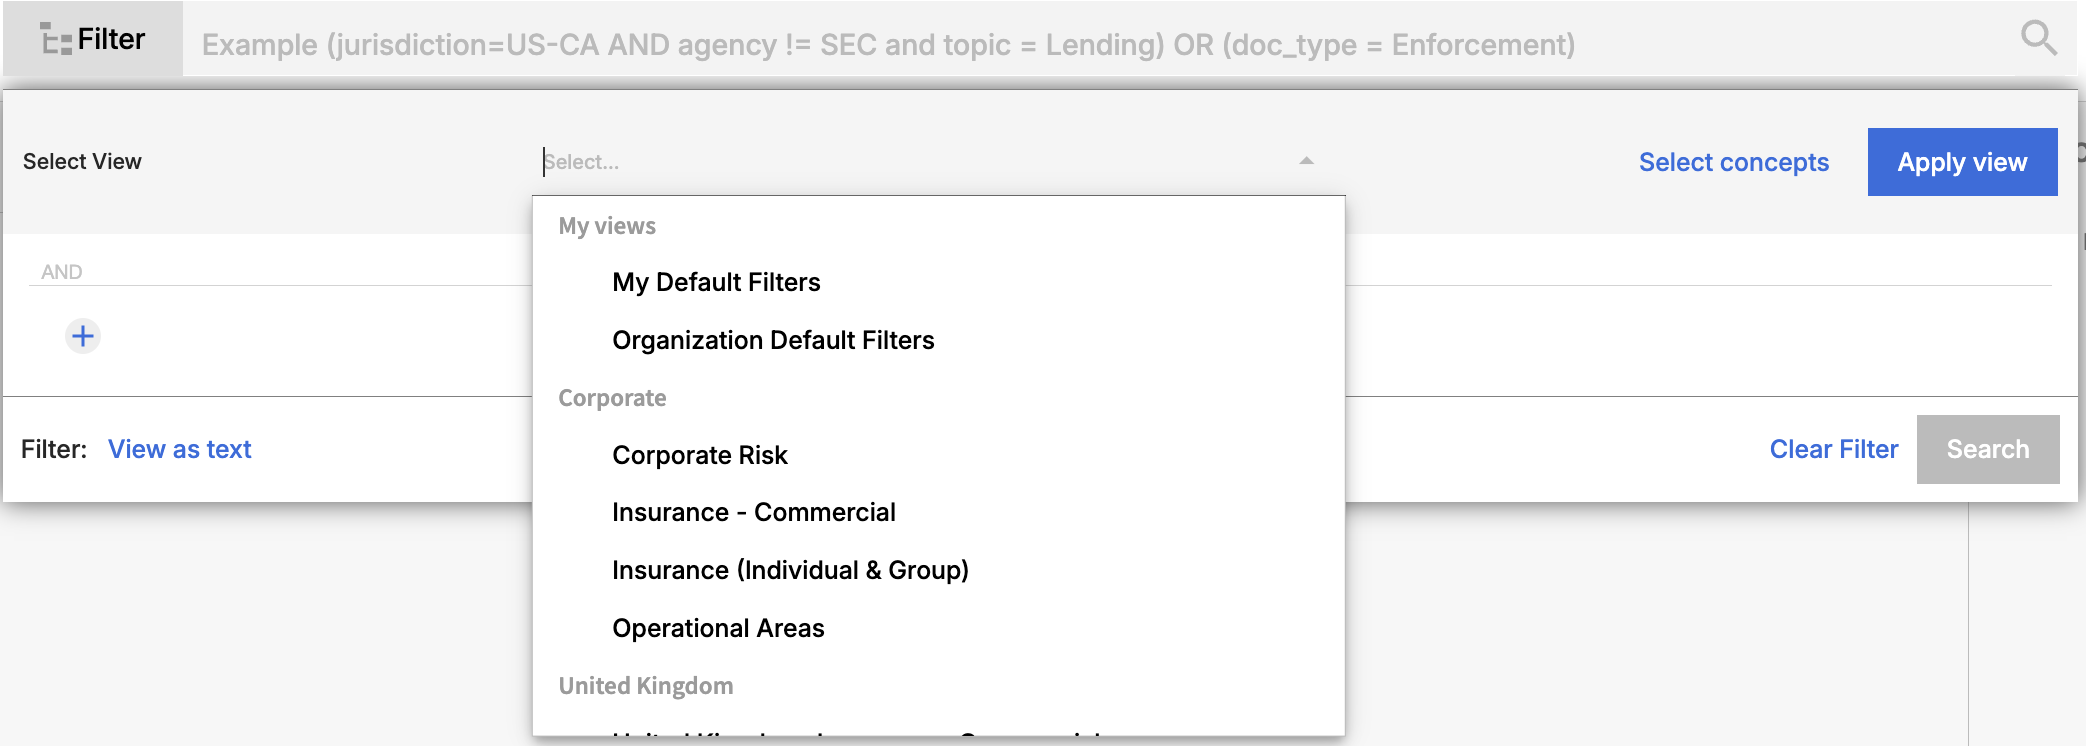
Task: Click the AND operator label
Action: (62, 272)
